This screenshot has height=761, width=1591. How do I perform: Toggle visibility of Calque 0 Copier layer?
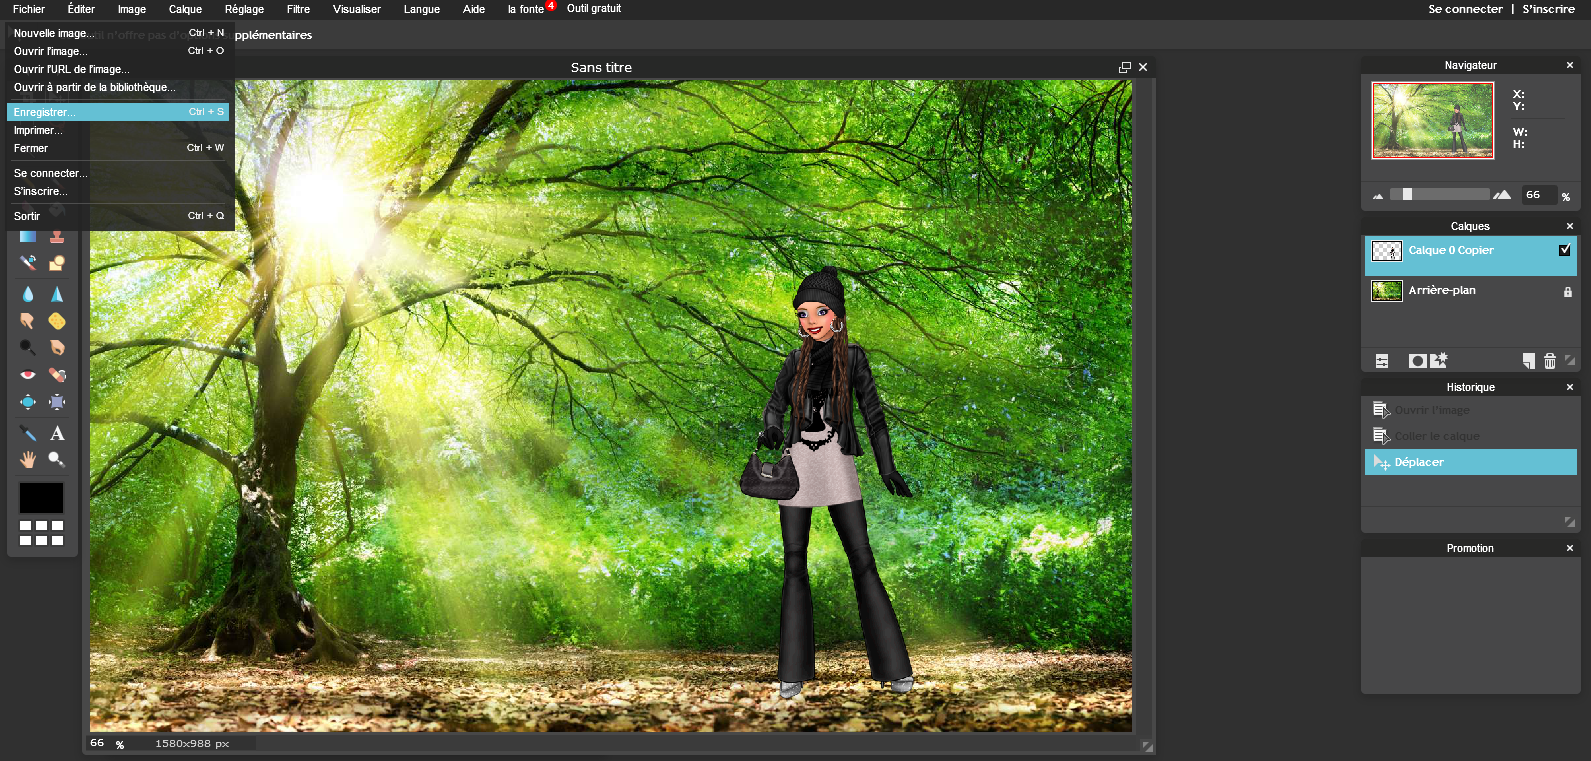coord(1565,250)
